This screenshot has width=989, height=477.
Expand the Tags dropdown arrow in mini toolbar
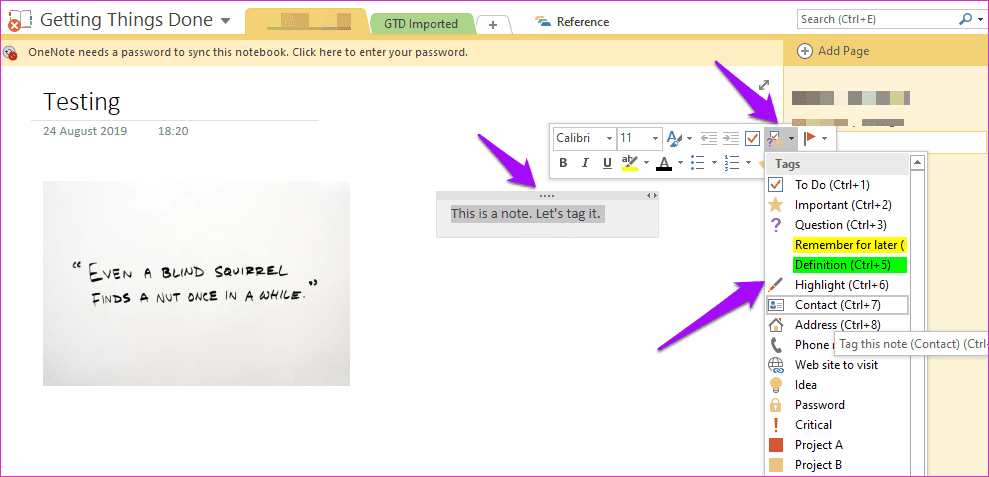tap(791, 138)
